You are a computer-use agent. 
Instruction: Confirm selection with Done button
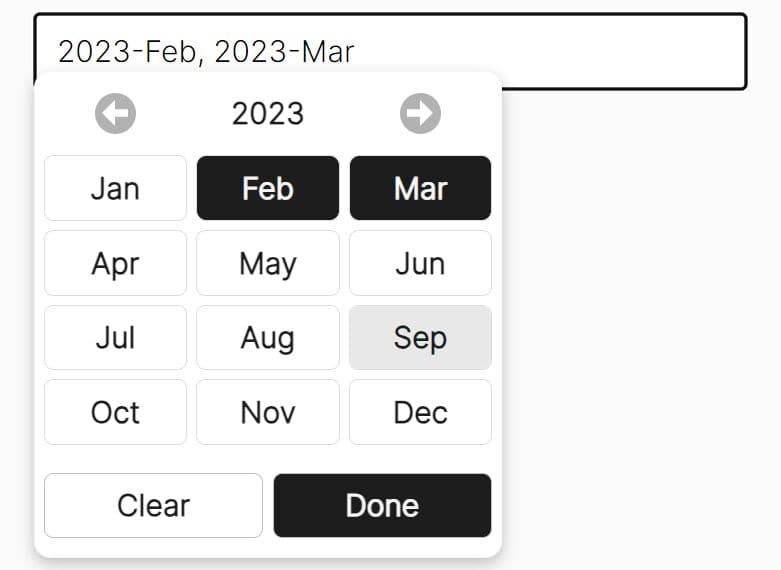tap(382, 505)
